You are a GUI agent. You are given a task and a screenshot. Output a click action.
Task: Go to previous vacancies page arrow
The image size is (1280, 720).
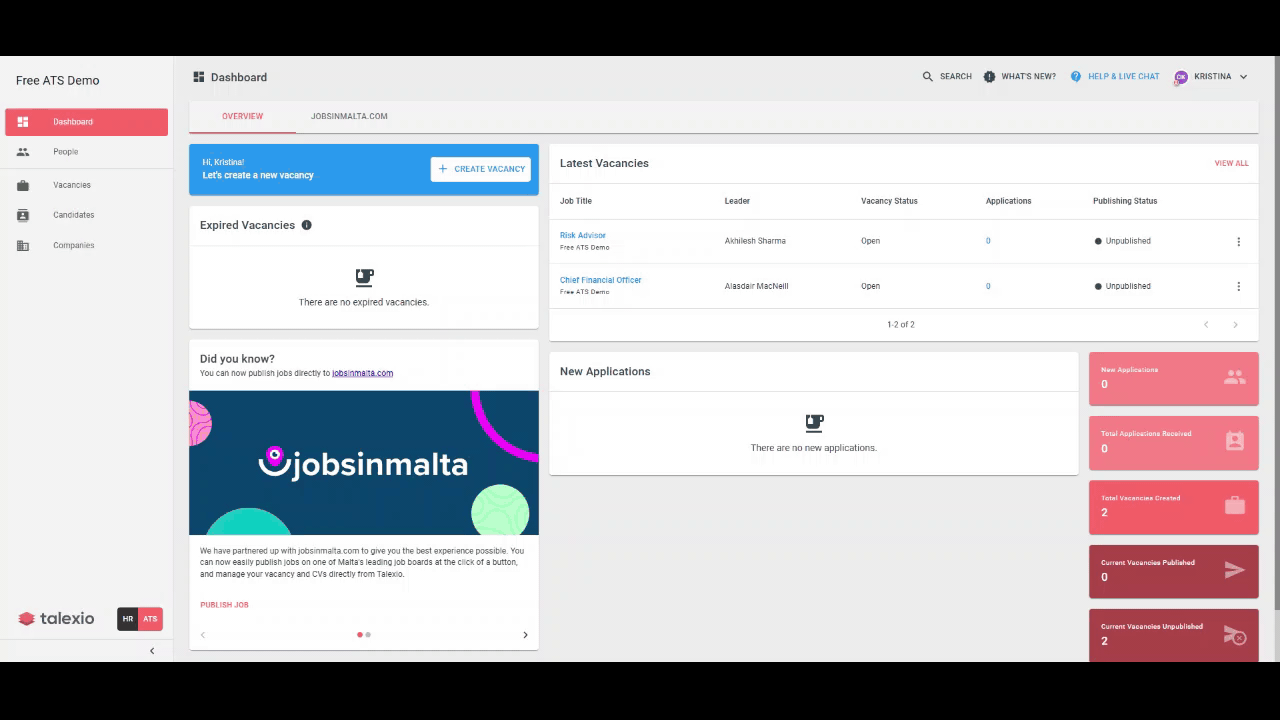tap(1206, 325)
